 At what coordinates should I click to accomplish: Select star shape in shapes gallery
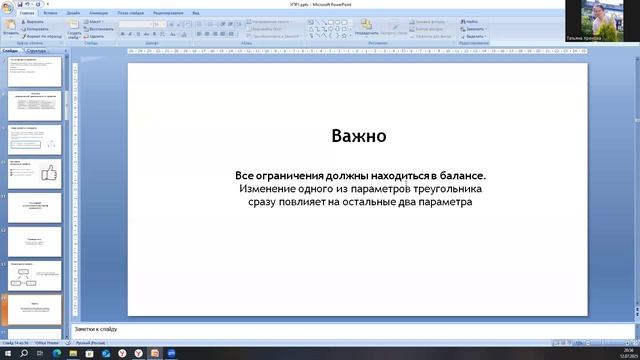tap(344, 36)
